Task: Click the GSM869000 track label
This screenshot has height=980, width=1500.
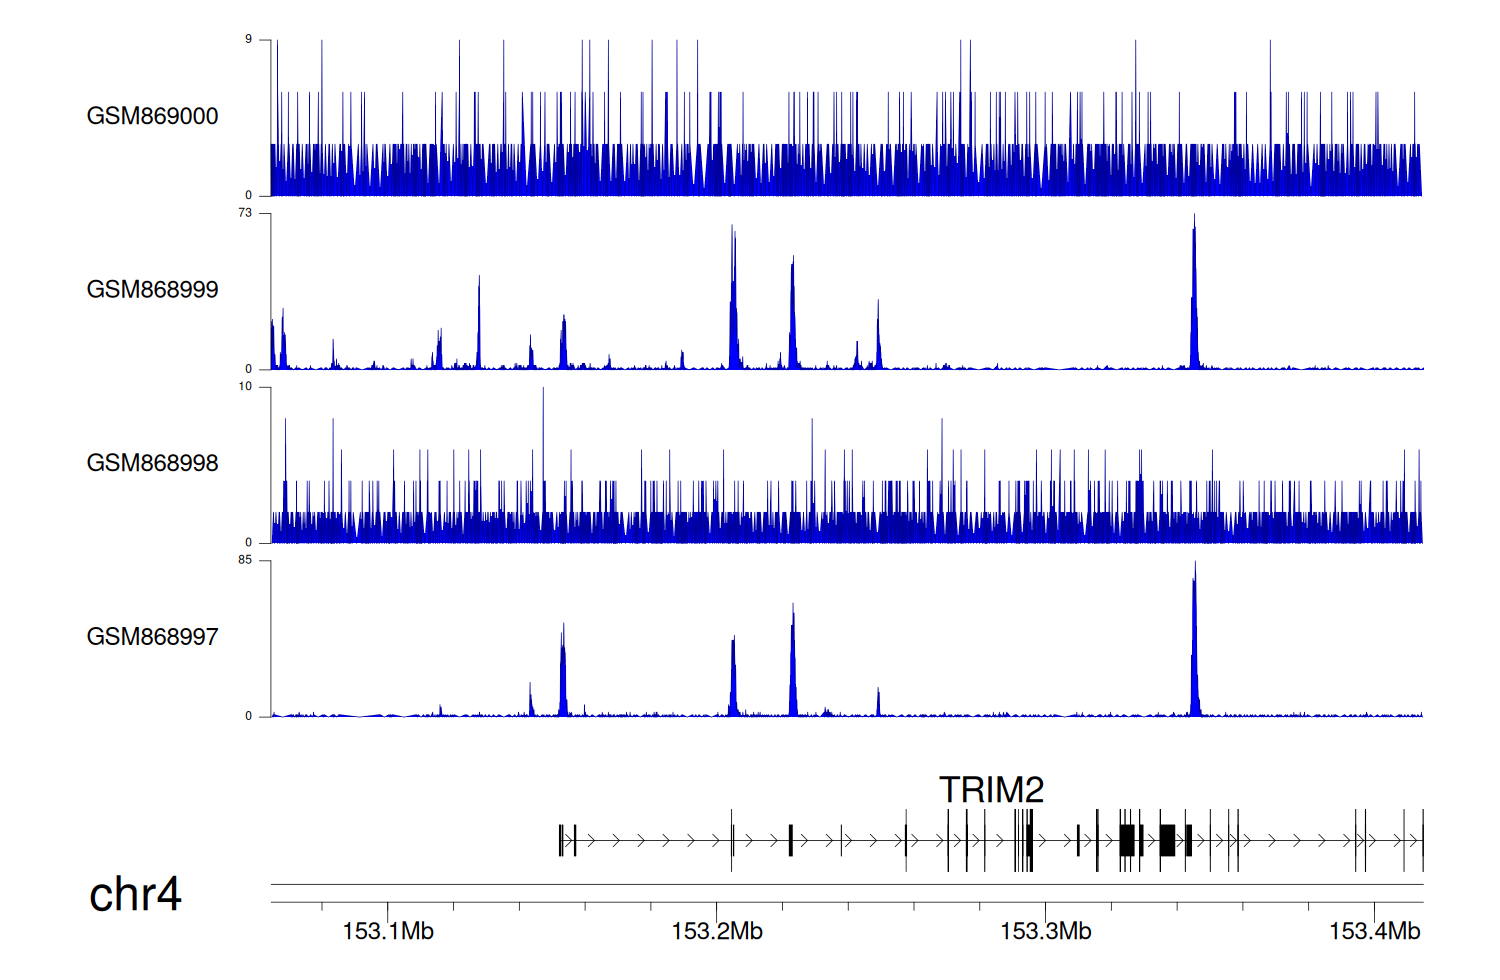Action: [152, 116]
